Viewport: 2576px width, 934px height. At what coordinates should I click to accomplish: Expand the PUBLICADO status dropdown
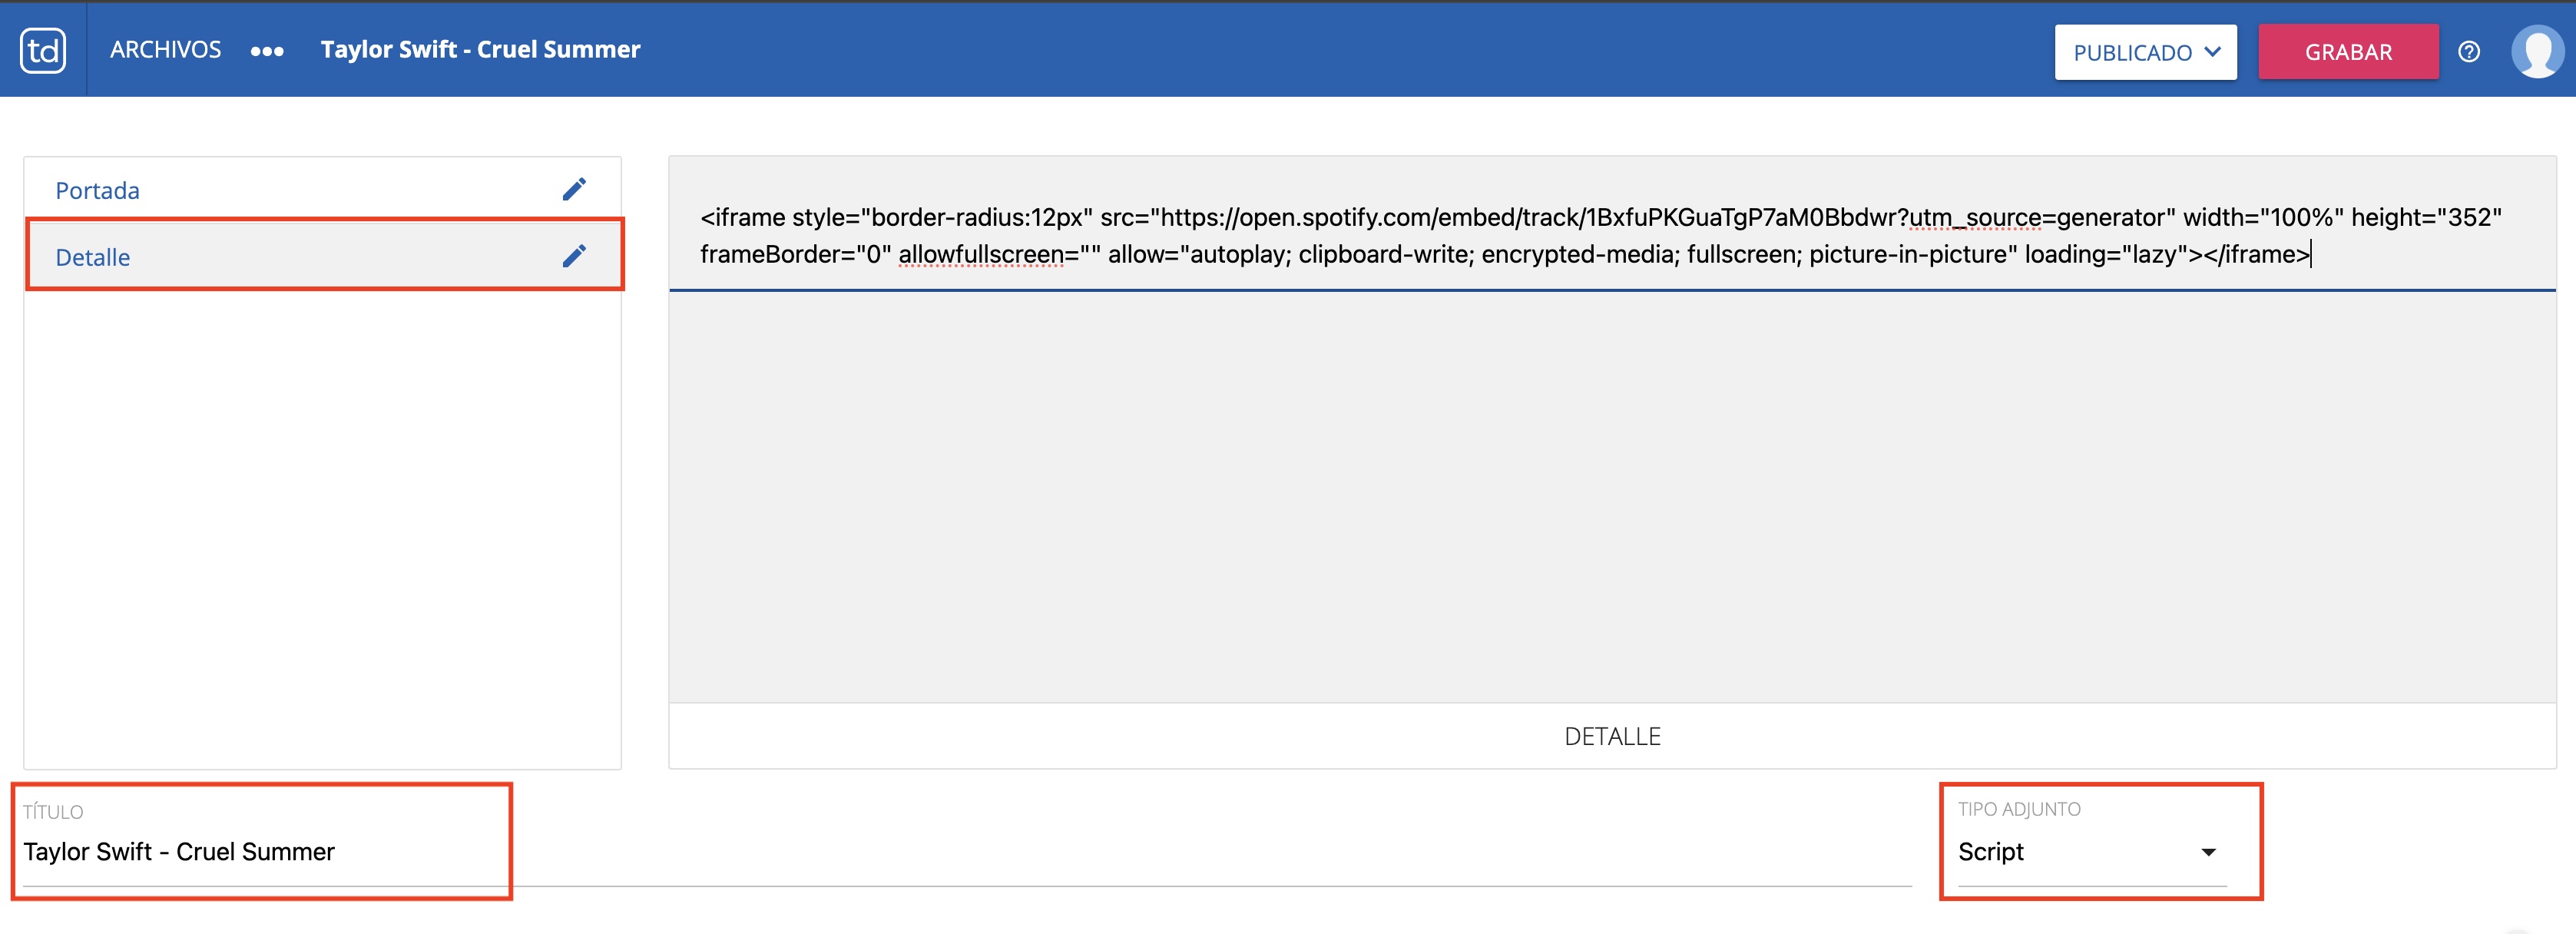point(2145,52)
